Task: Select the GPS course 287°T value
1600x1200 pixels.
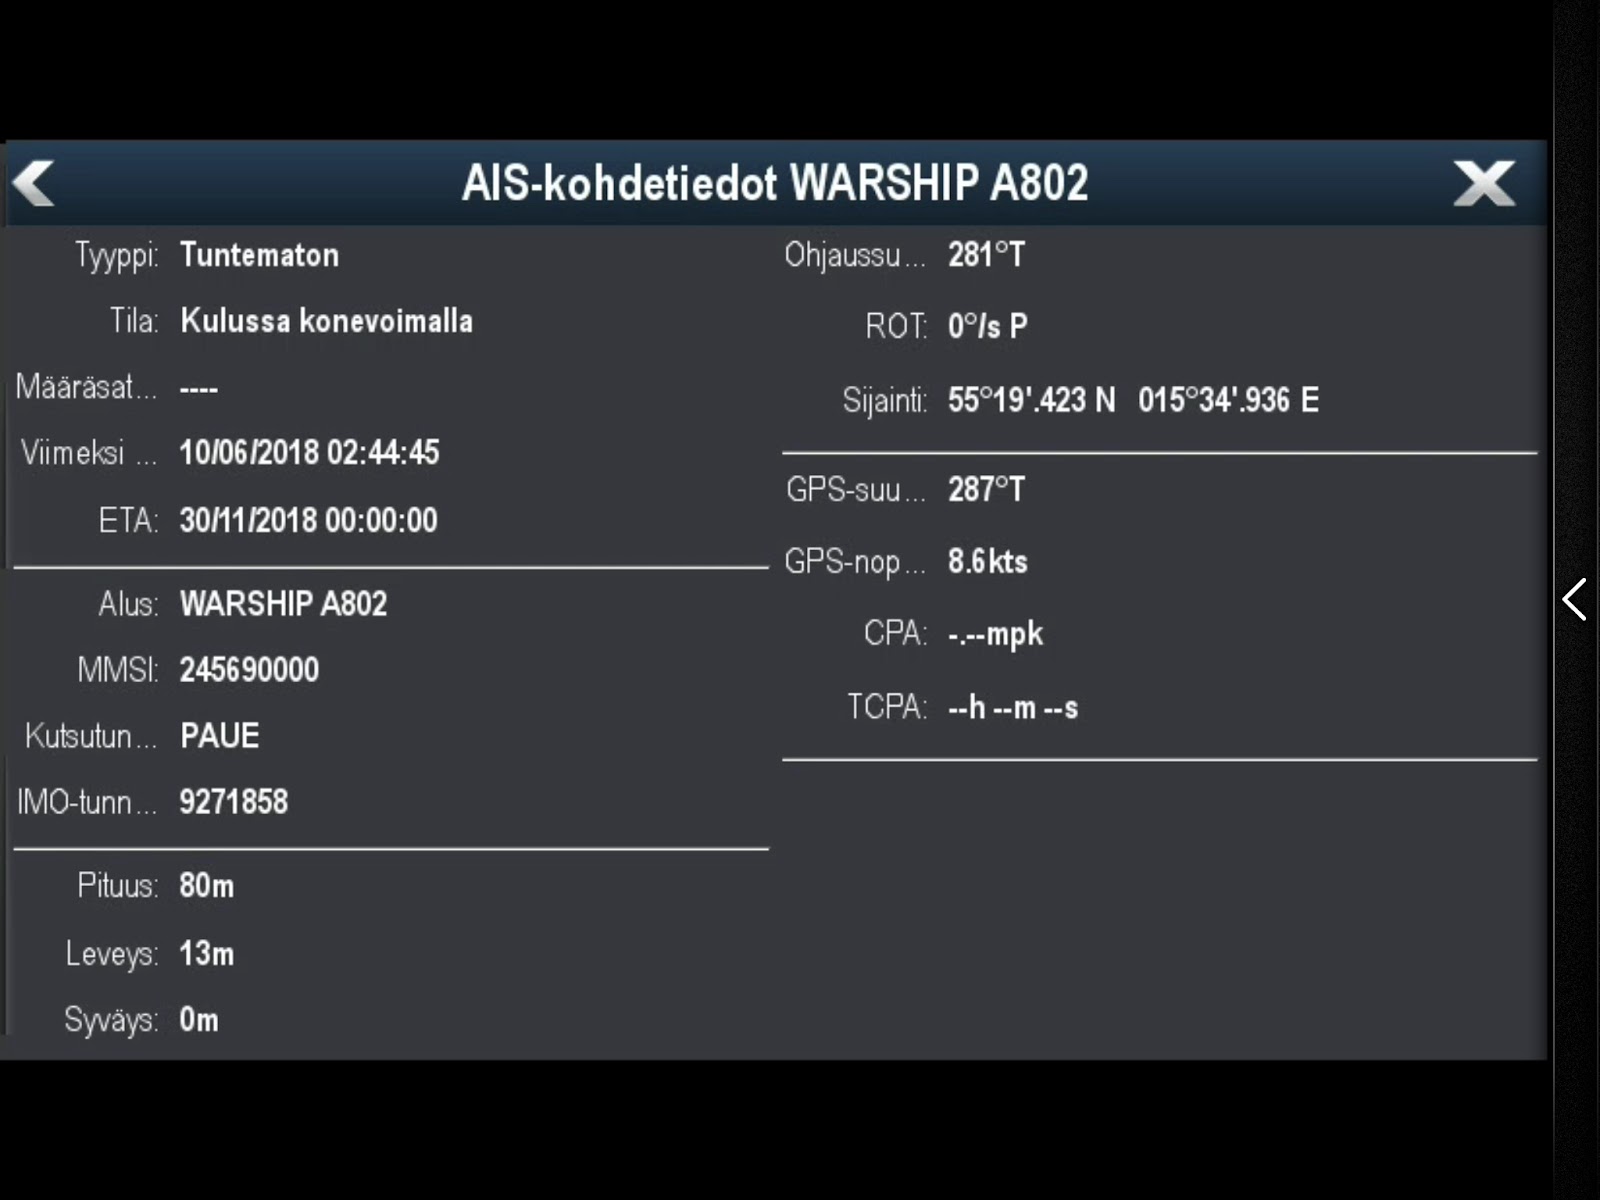Action: [x=986, y=490]
